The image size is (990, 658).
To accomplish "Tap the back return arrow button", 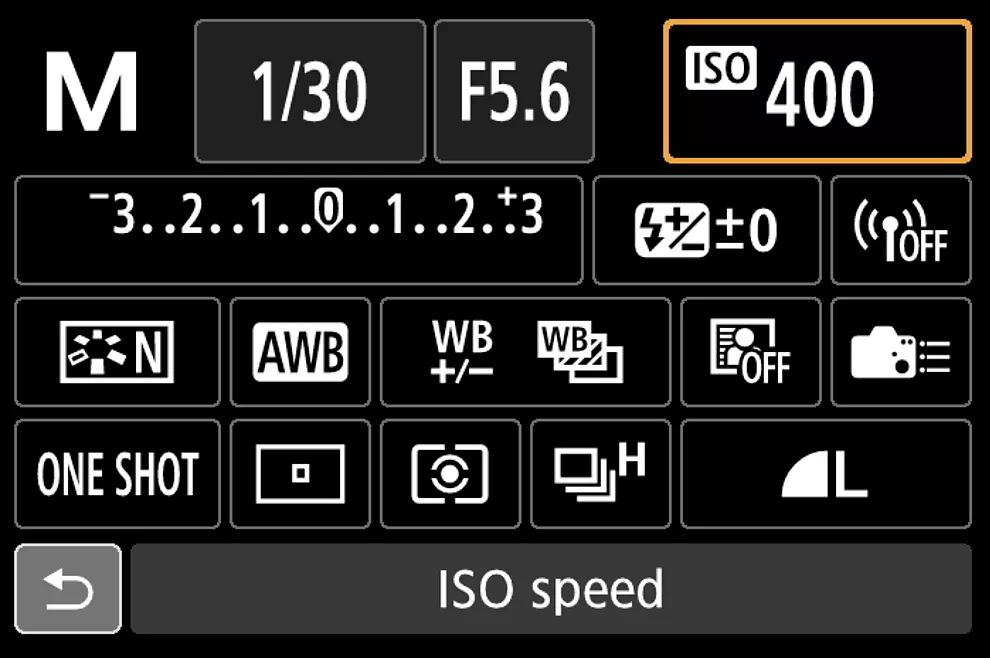I will click(68, 589).
